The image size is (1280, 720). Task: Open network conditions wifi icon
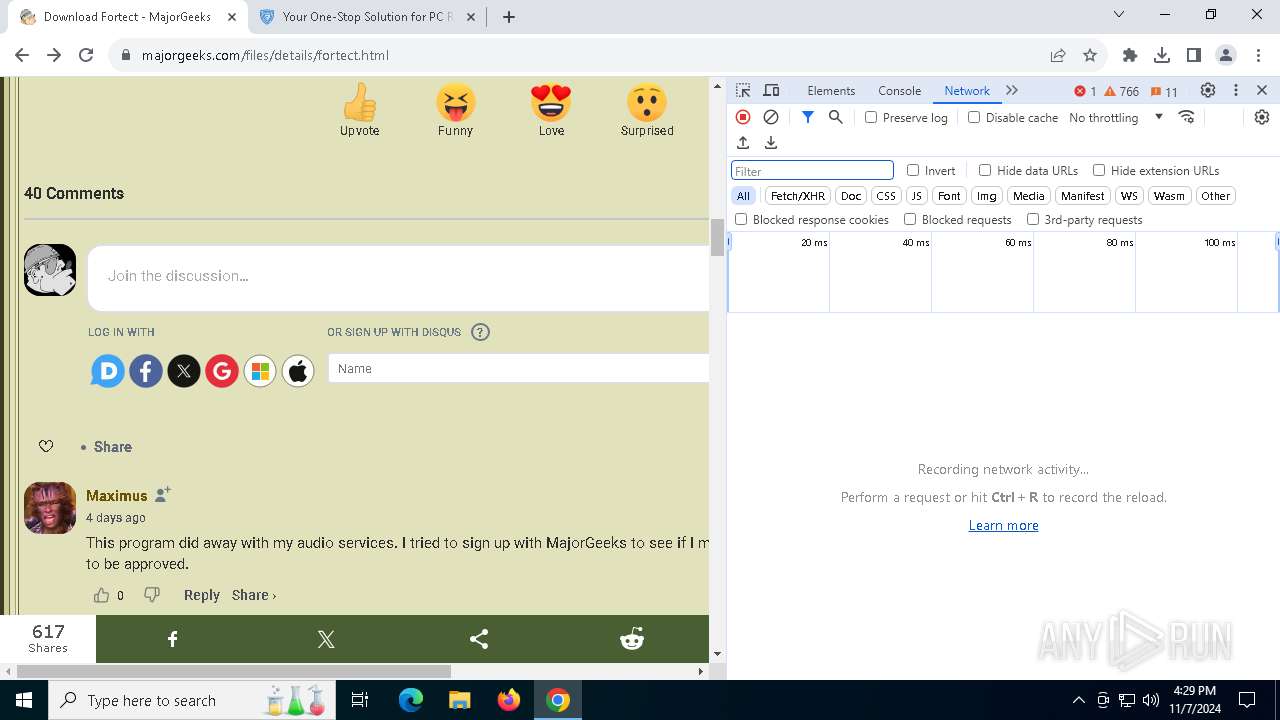click(x=1187, y=117)
